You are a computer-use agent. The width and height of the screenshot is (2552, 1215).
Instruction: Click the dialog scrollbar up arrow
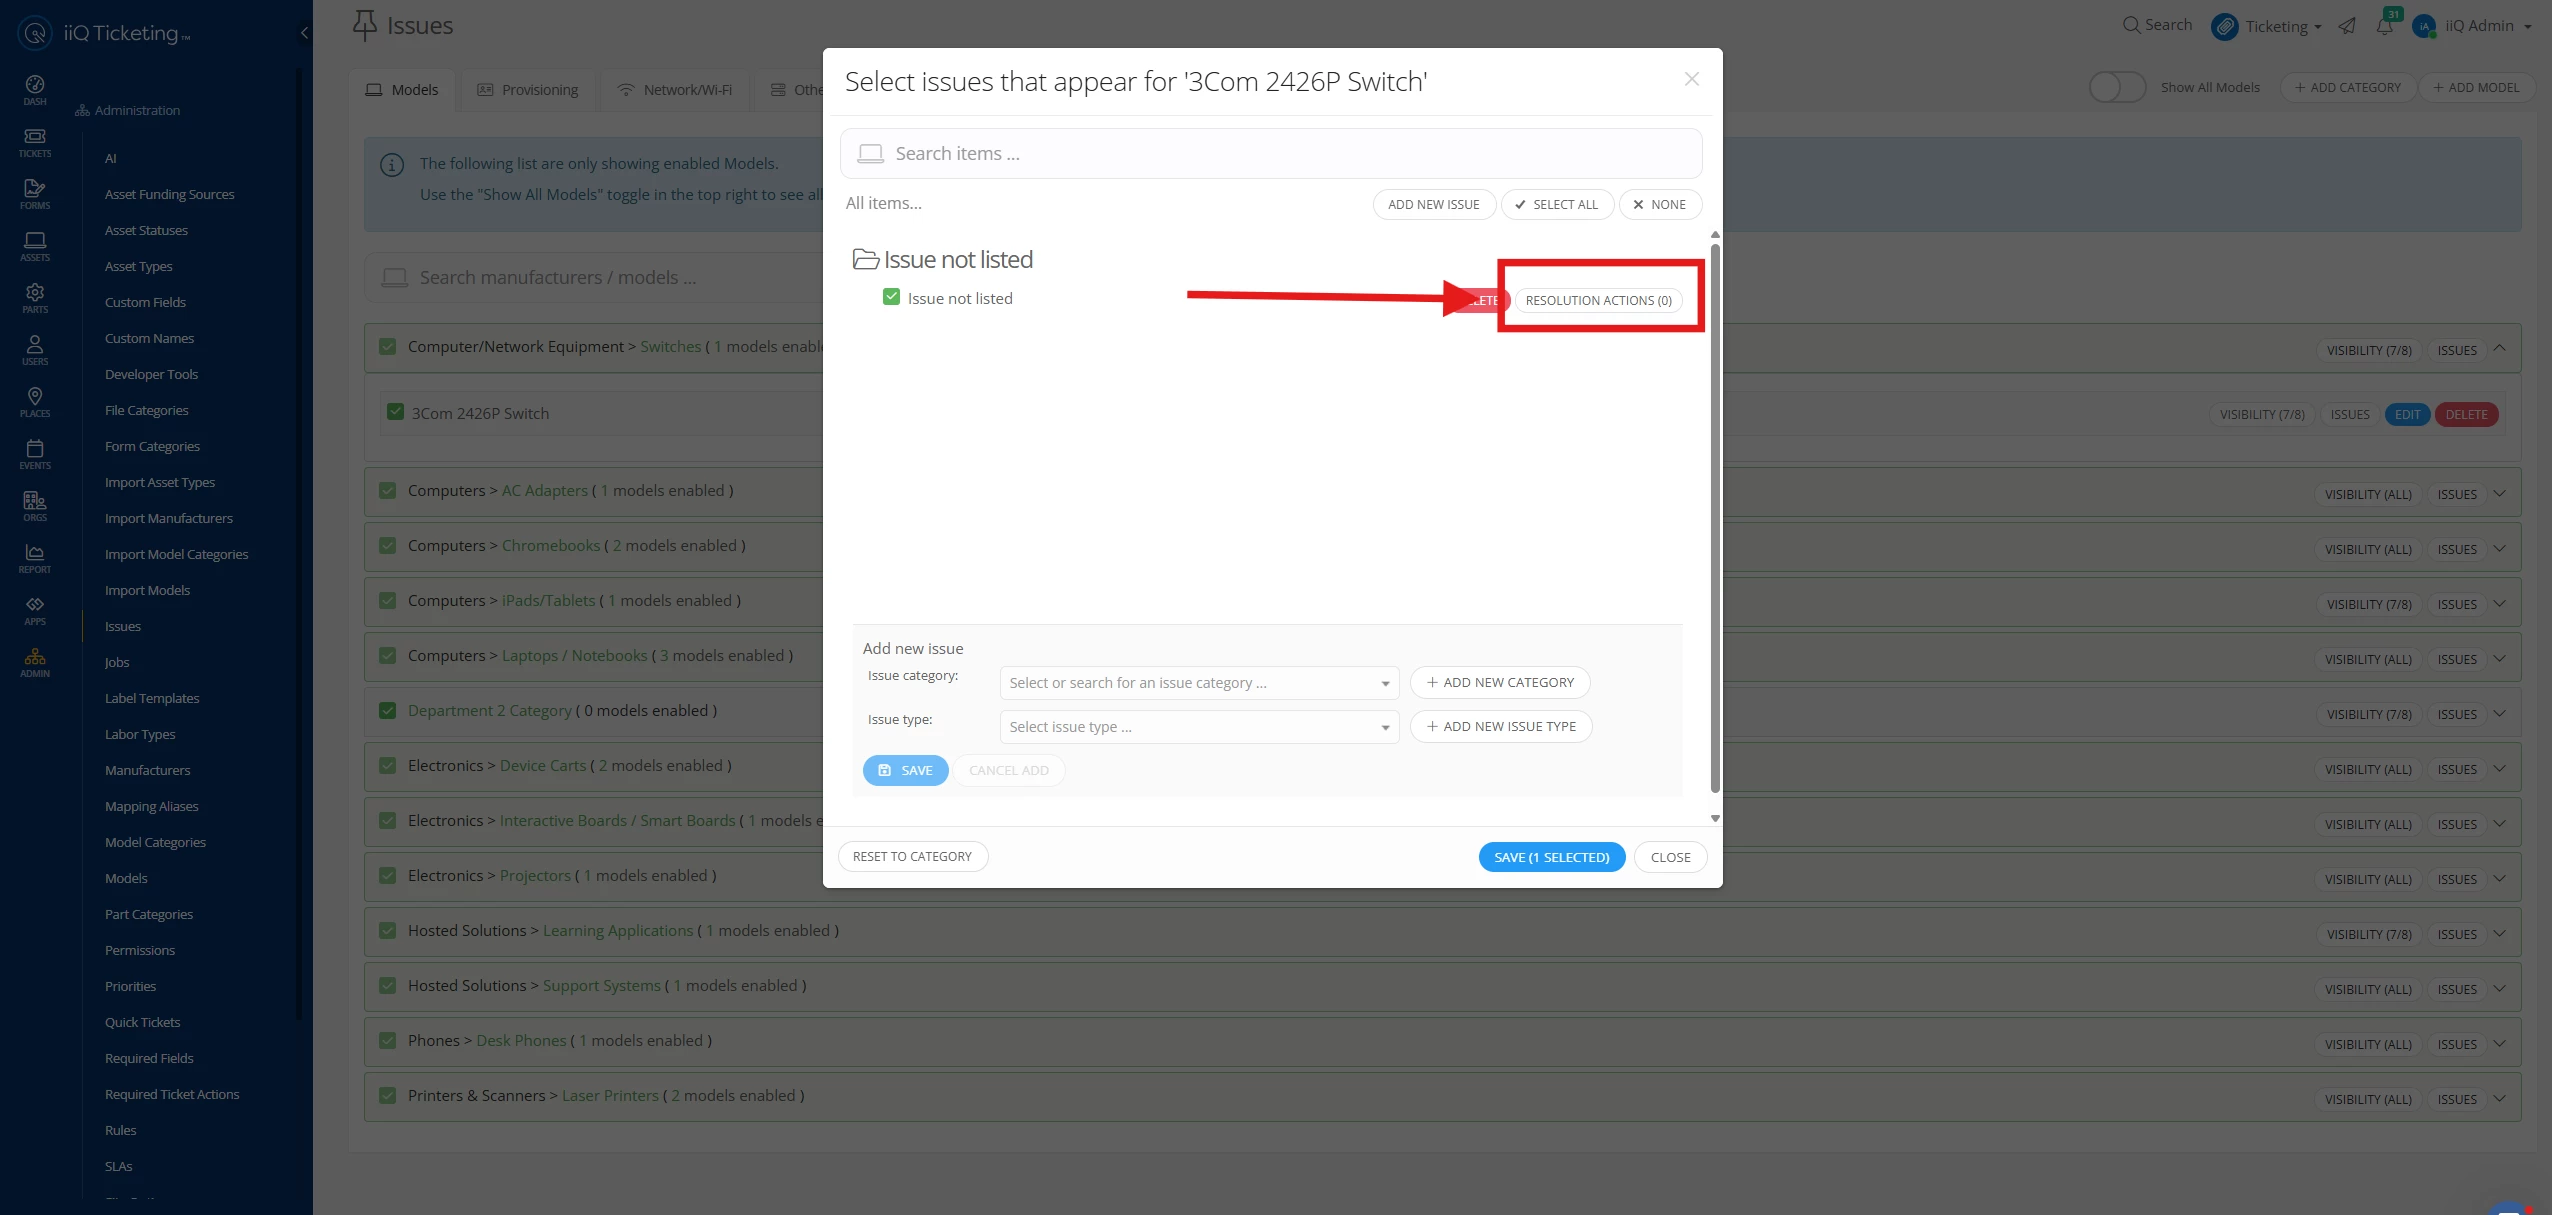tap(1715, 235)
